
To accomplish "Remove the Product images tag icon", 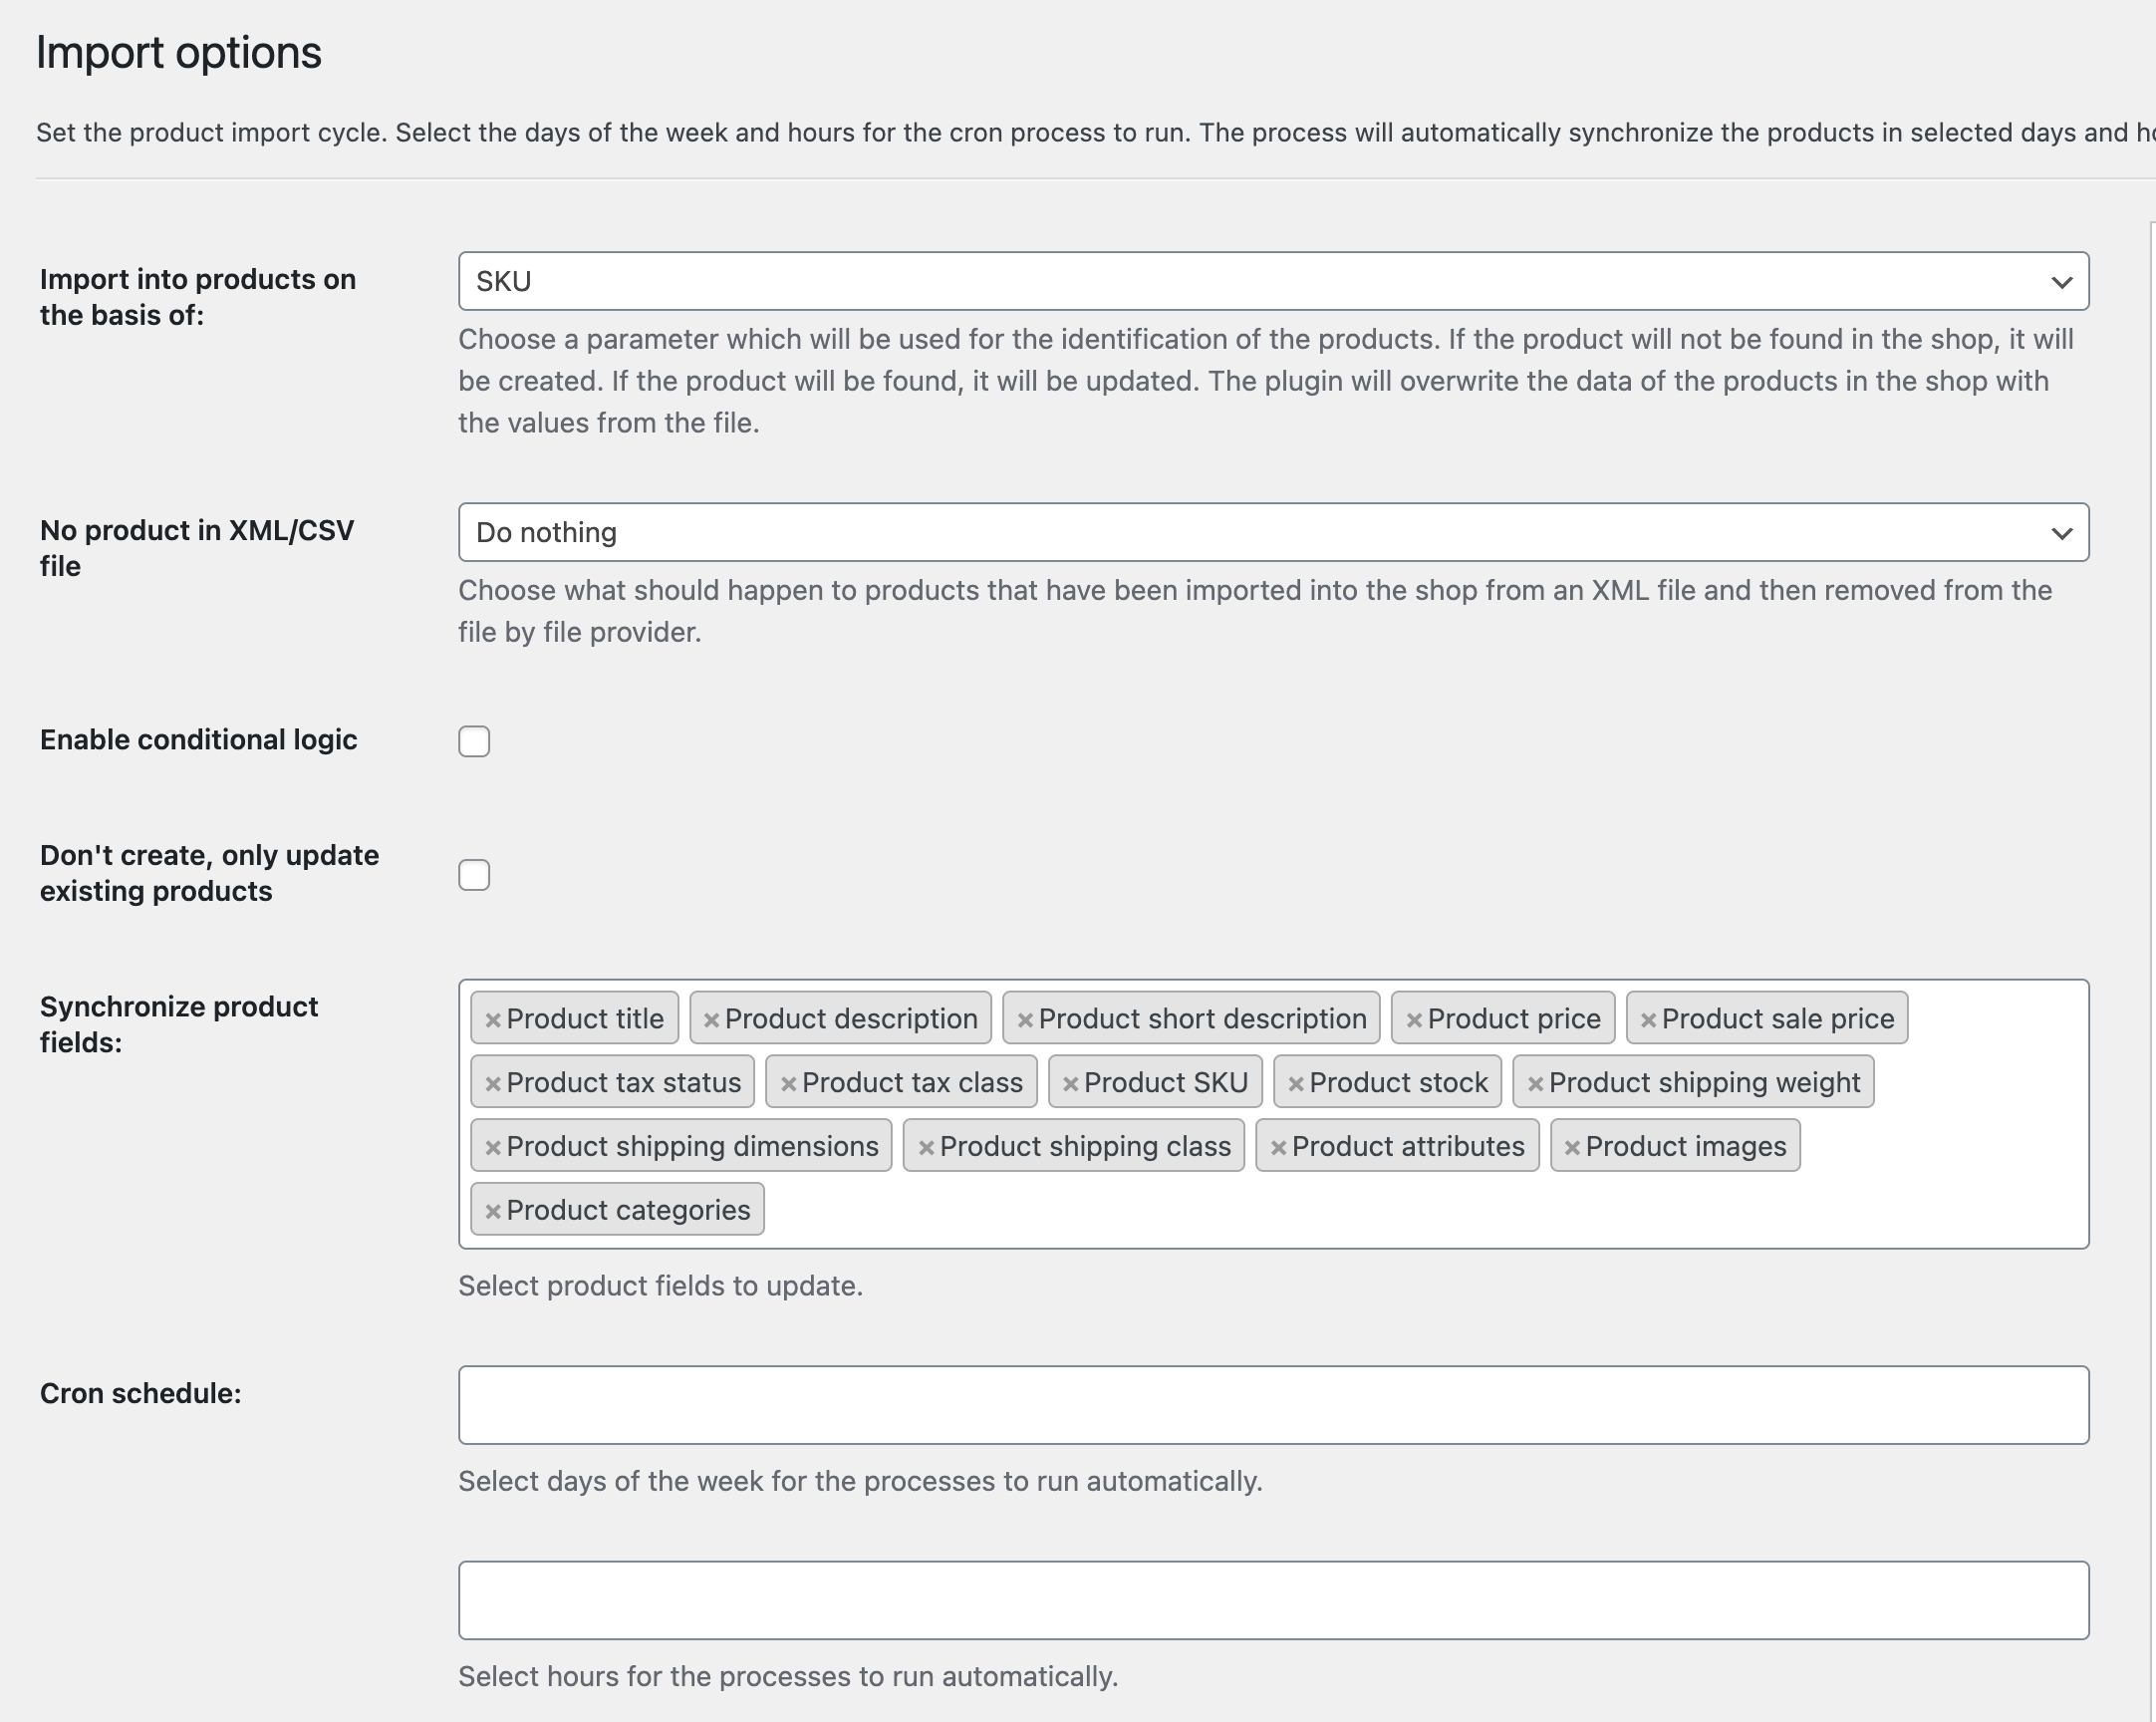I will 1569,1147.
